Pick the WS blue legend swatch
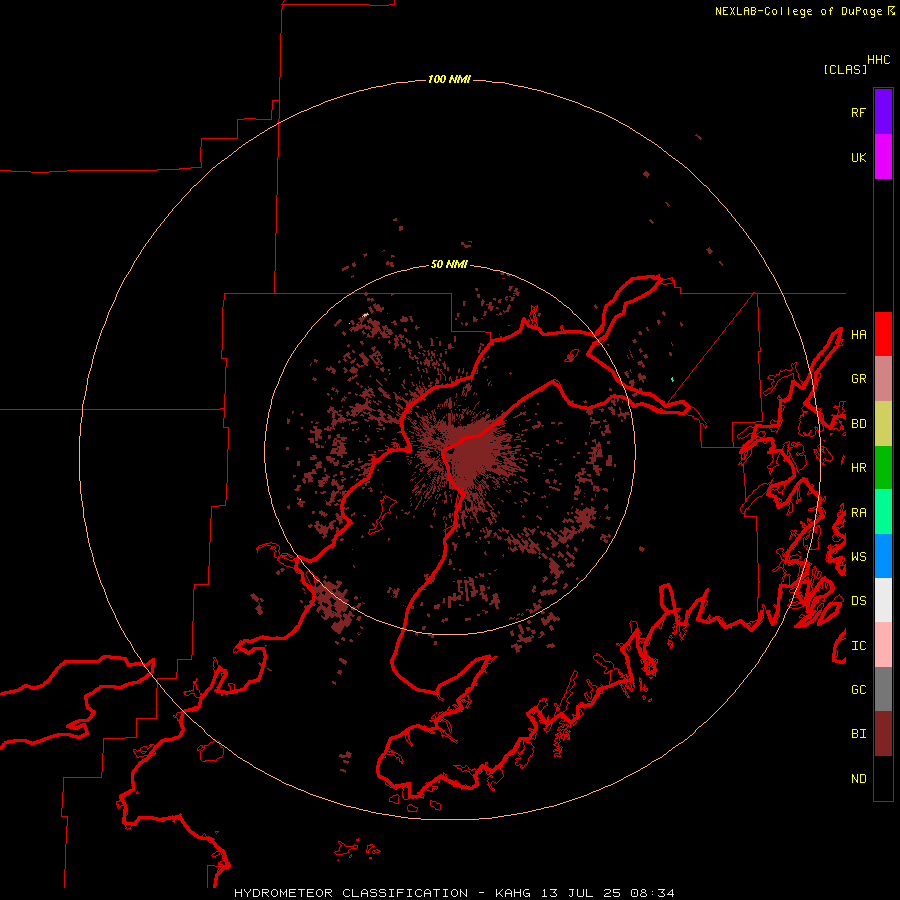The width and height of the screenshot is (900, 900). coord(883,556)
